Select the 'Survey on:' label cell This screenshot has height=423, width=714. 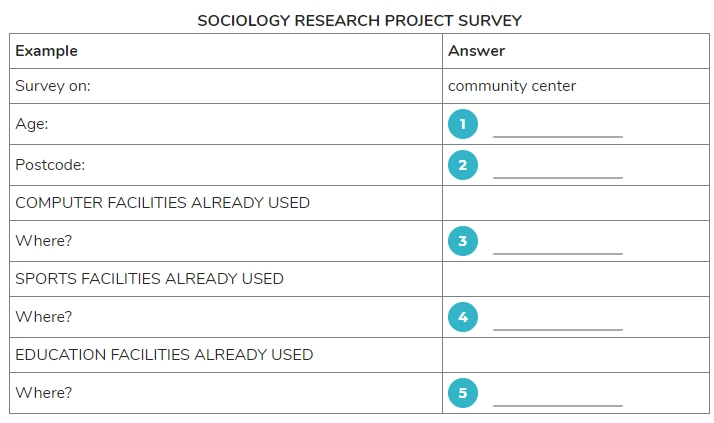pyautogui.click(x=226, y=86)
